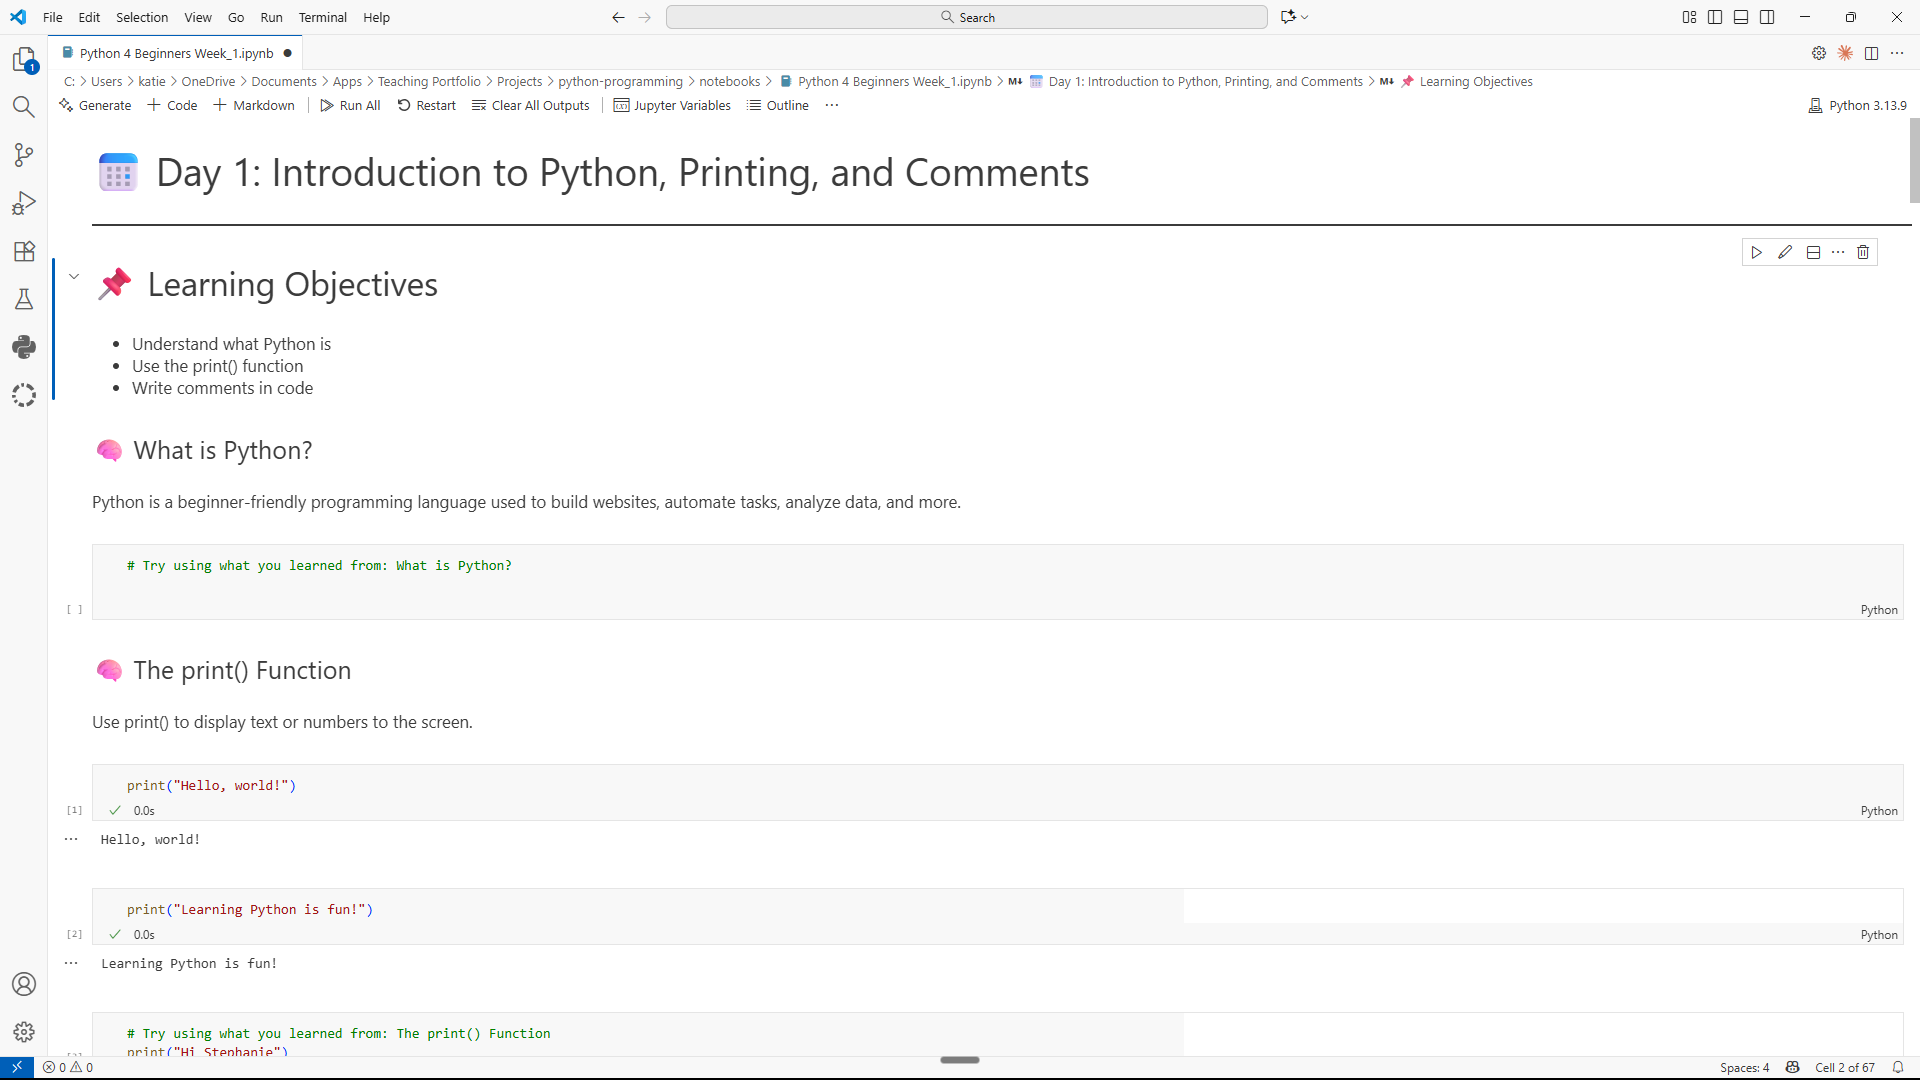Open the Testing beaker view
This screenshot has height=1080, width=1920.
(23, 299)
